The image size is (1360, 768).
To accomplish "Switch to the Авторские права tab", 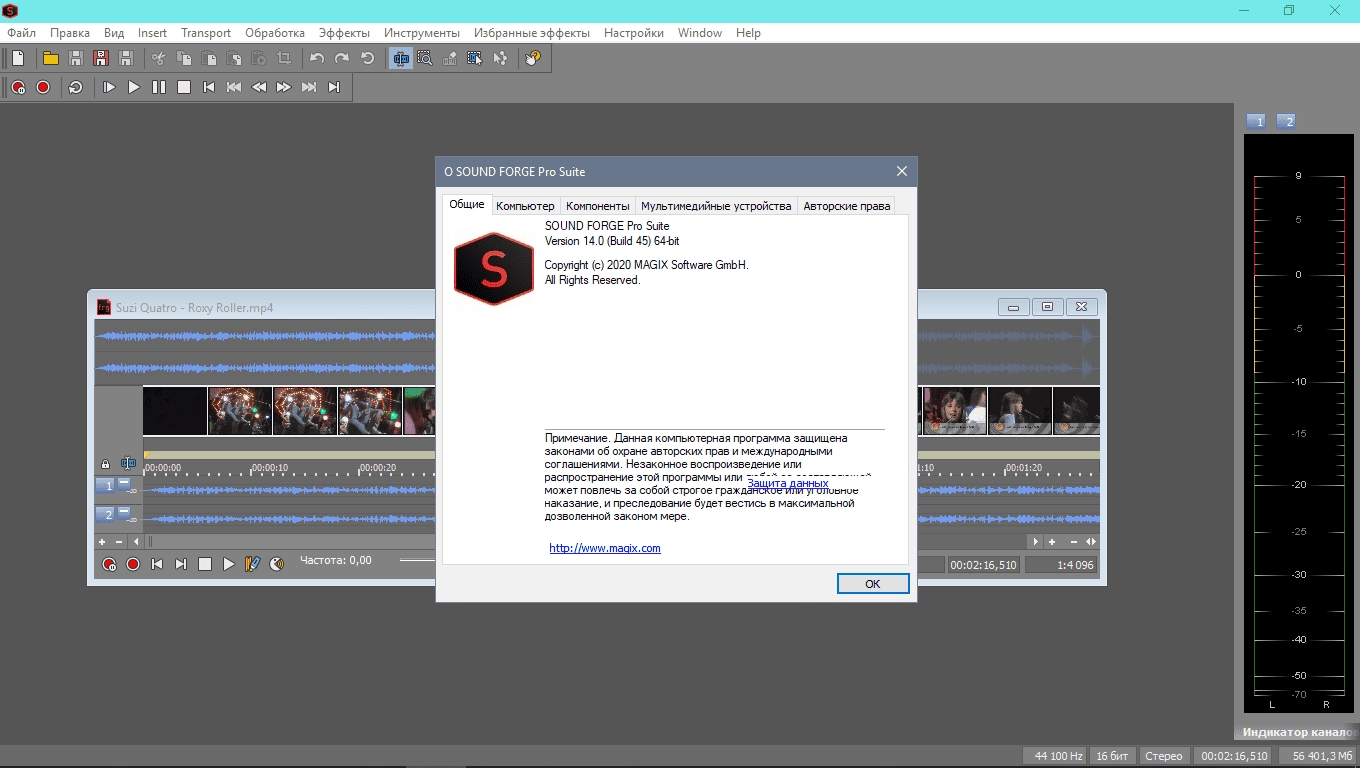I will [x=846, y=206].
